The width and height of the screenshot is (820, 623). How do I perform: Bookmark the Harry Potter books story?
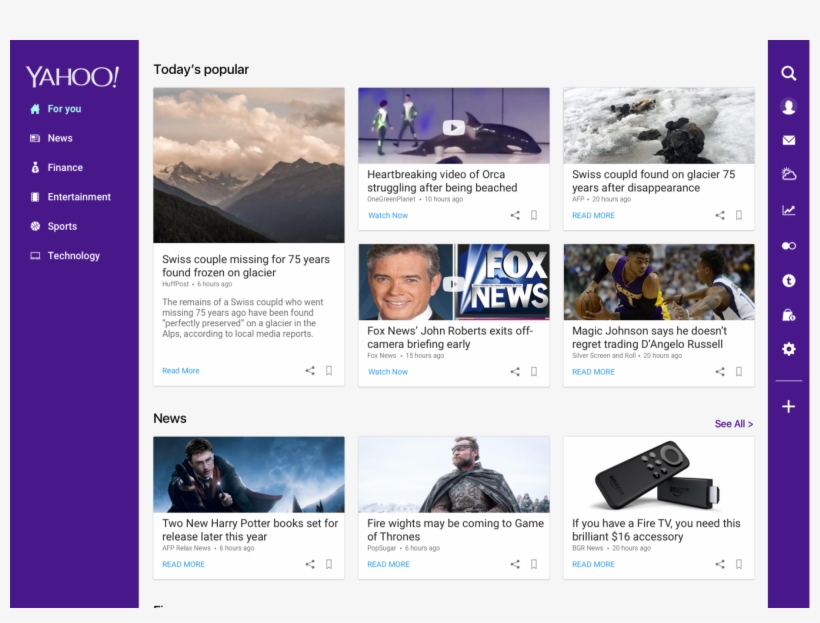[329, 564]
